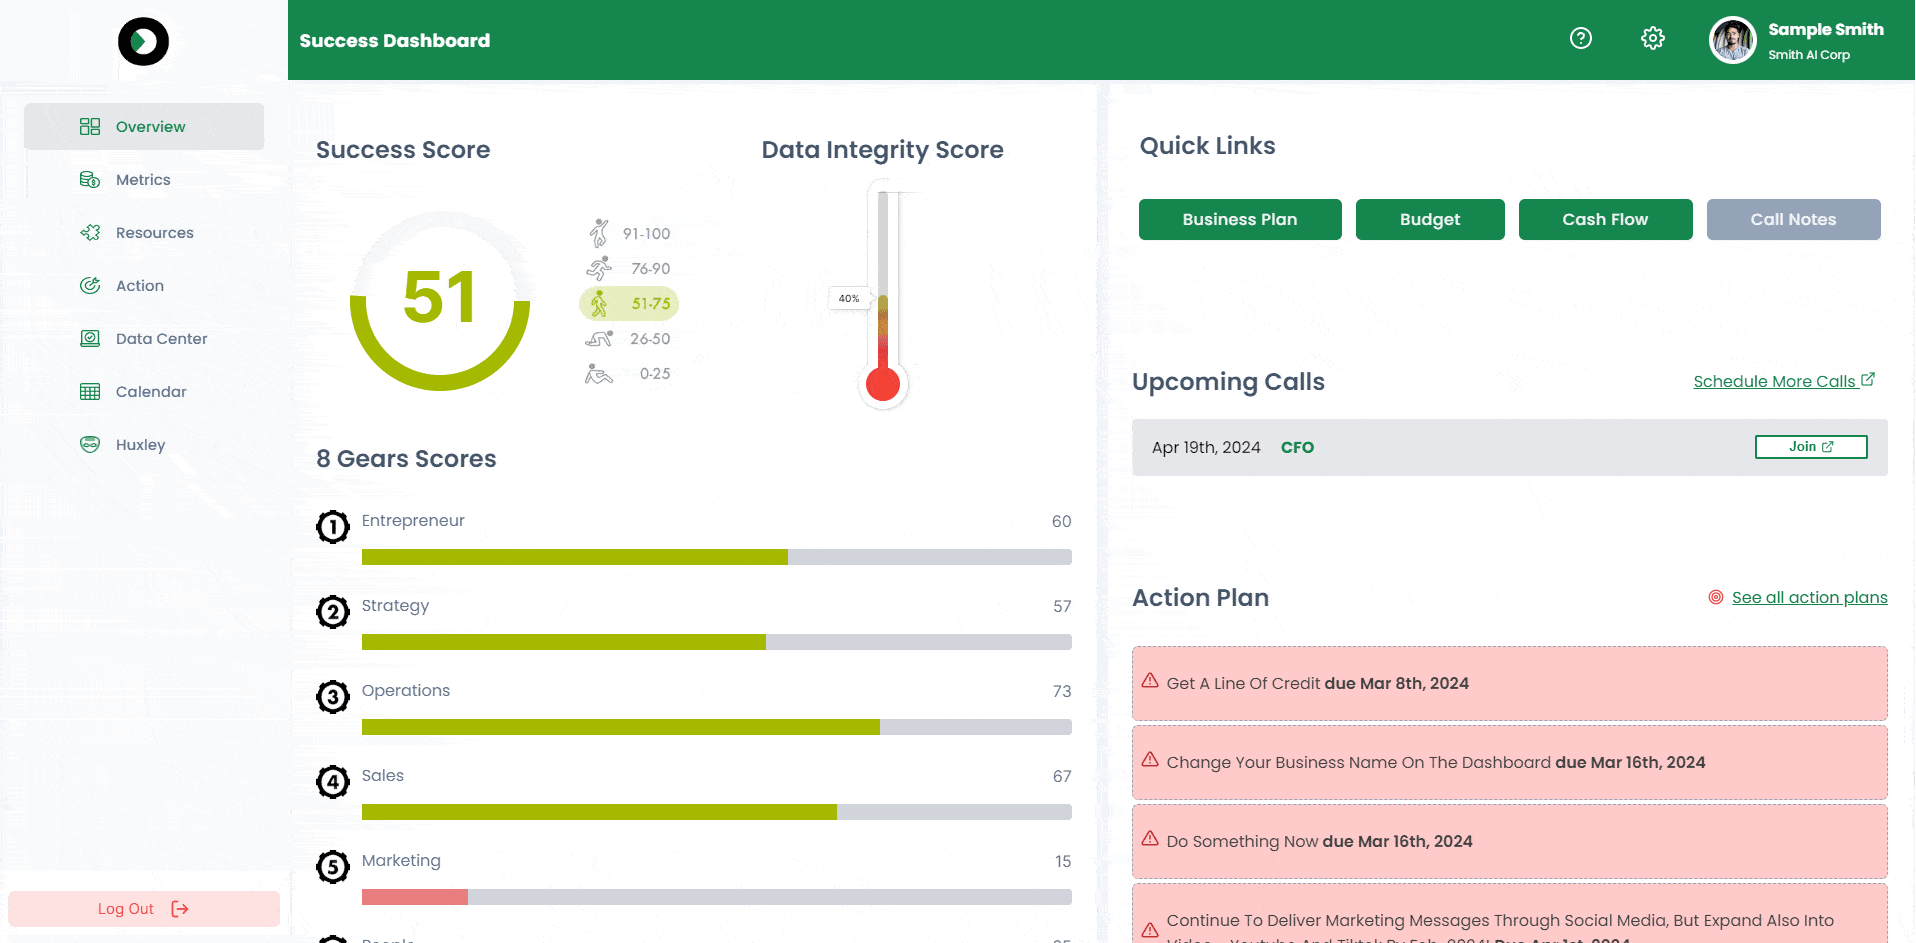Navigate to Data Center in the sidebar
Screen dimensions: 1916x943
click(161, 339)
